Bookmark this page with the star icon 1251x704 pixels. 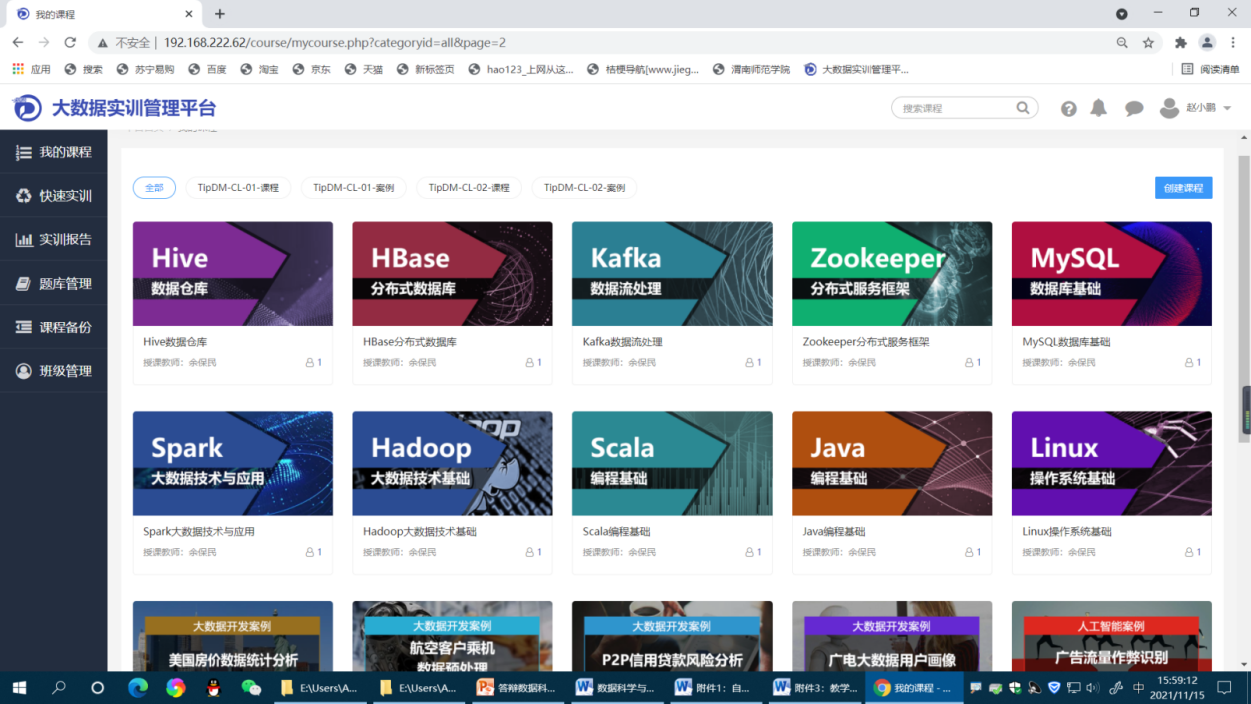pyautogui.click(x=1148, y=43)
